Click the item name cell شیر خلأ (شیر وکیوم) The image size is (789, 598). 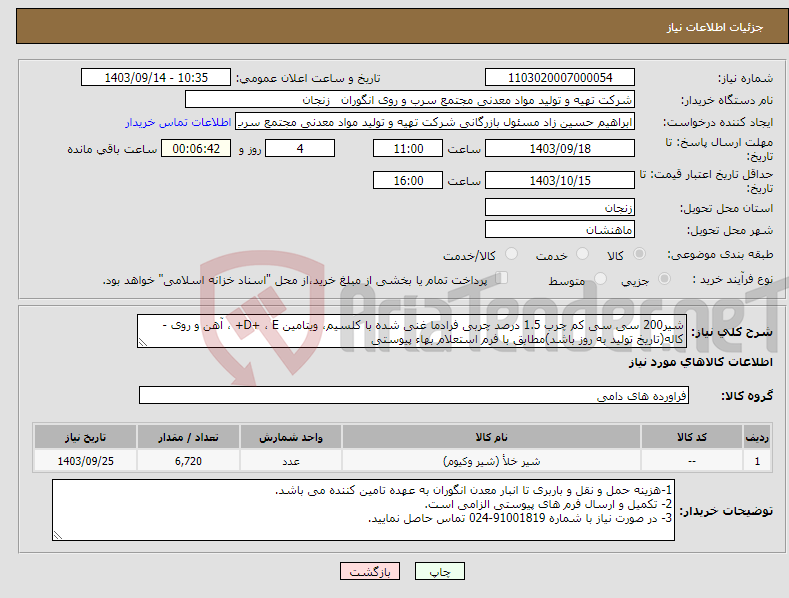click(491, 461)
